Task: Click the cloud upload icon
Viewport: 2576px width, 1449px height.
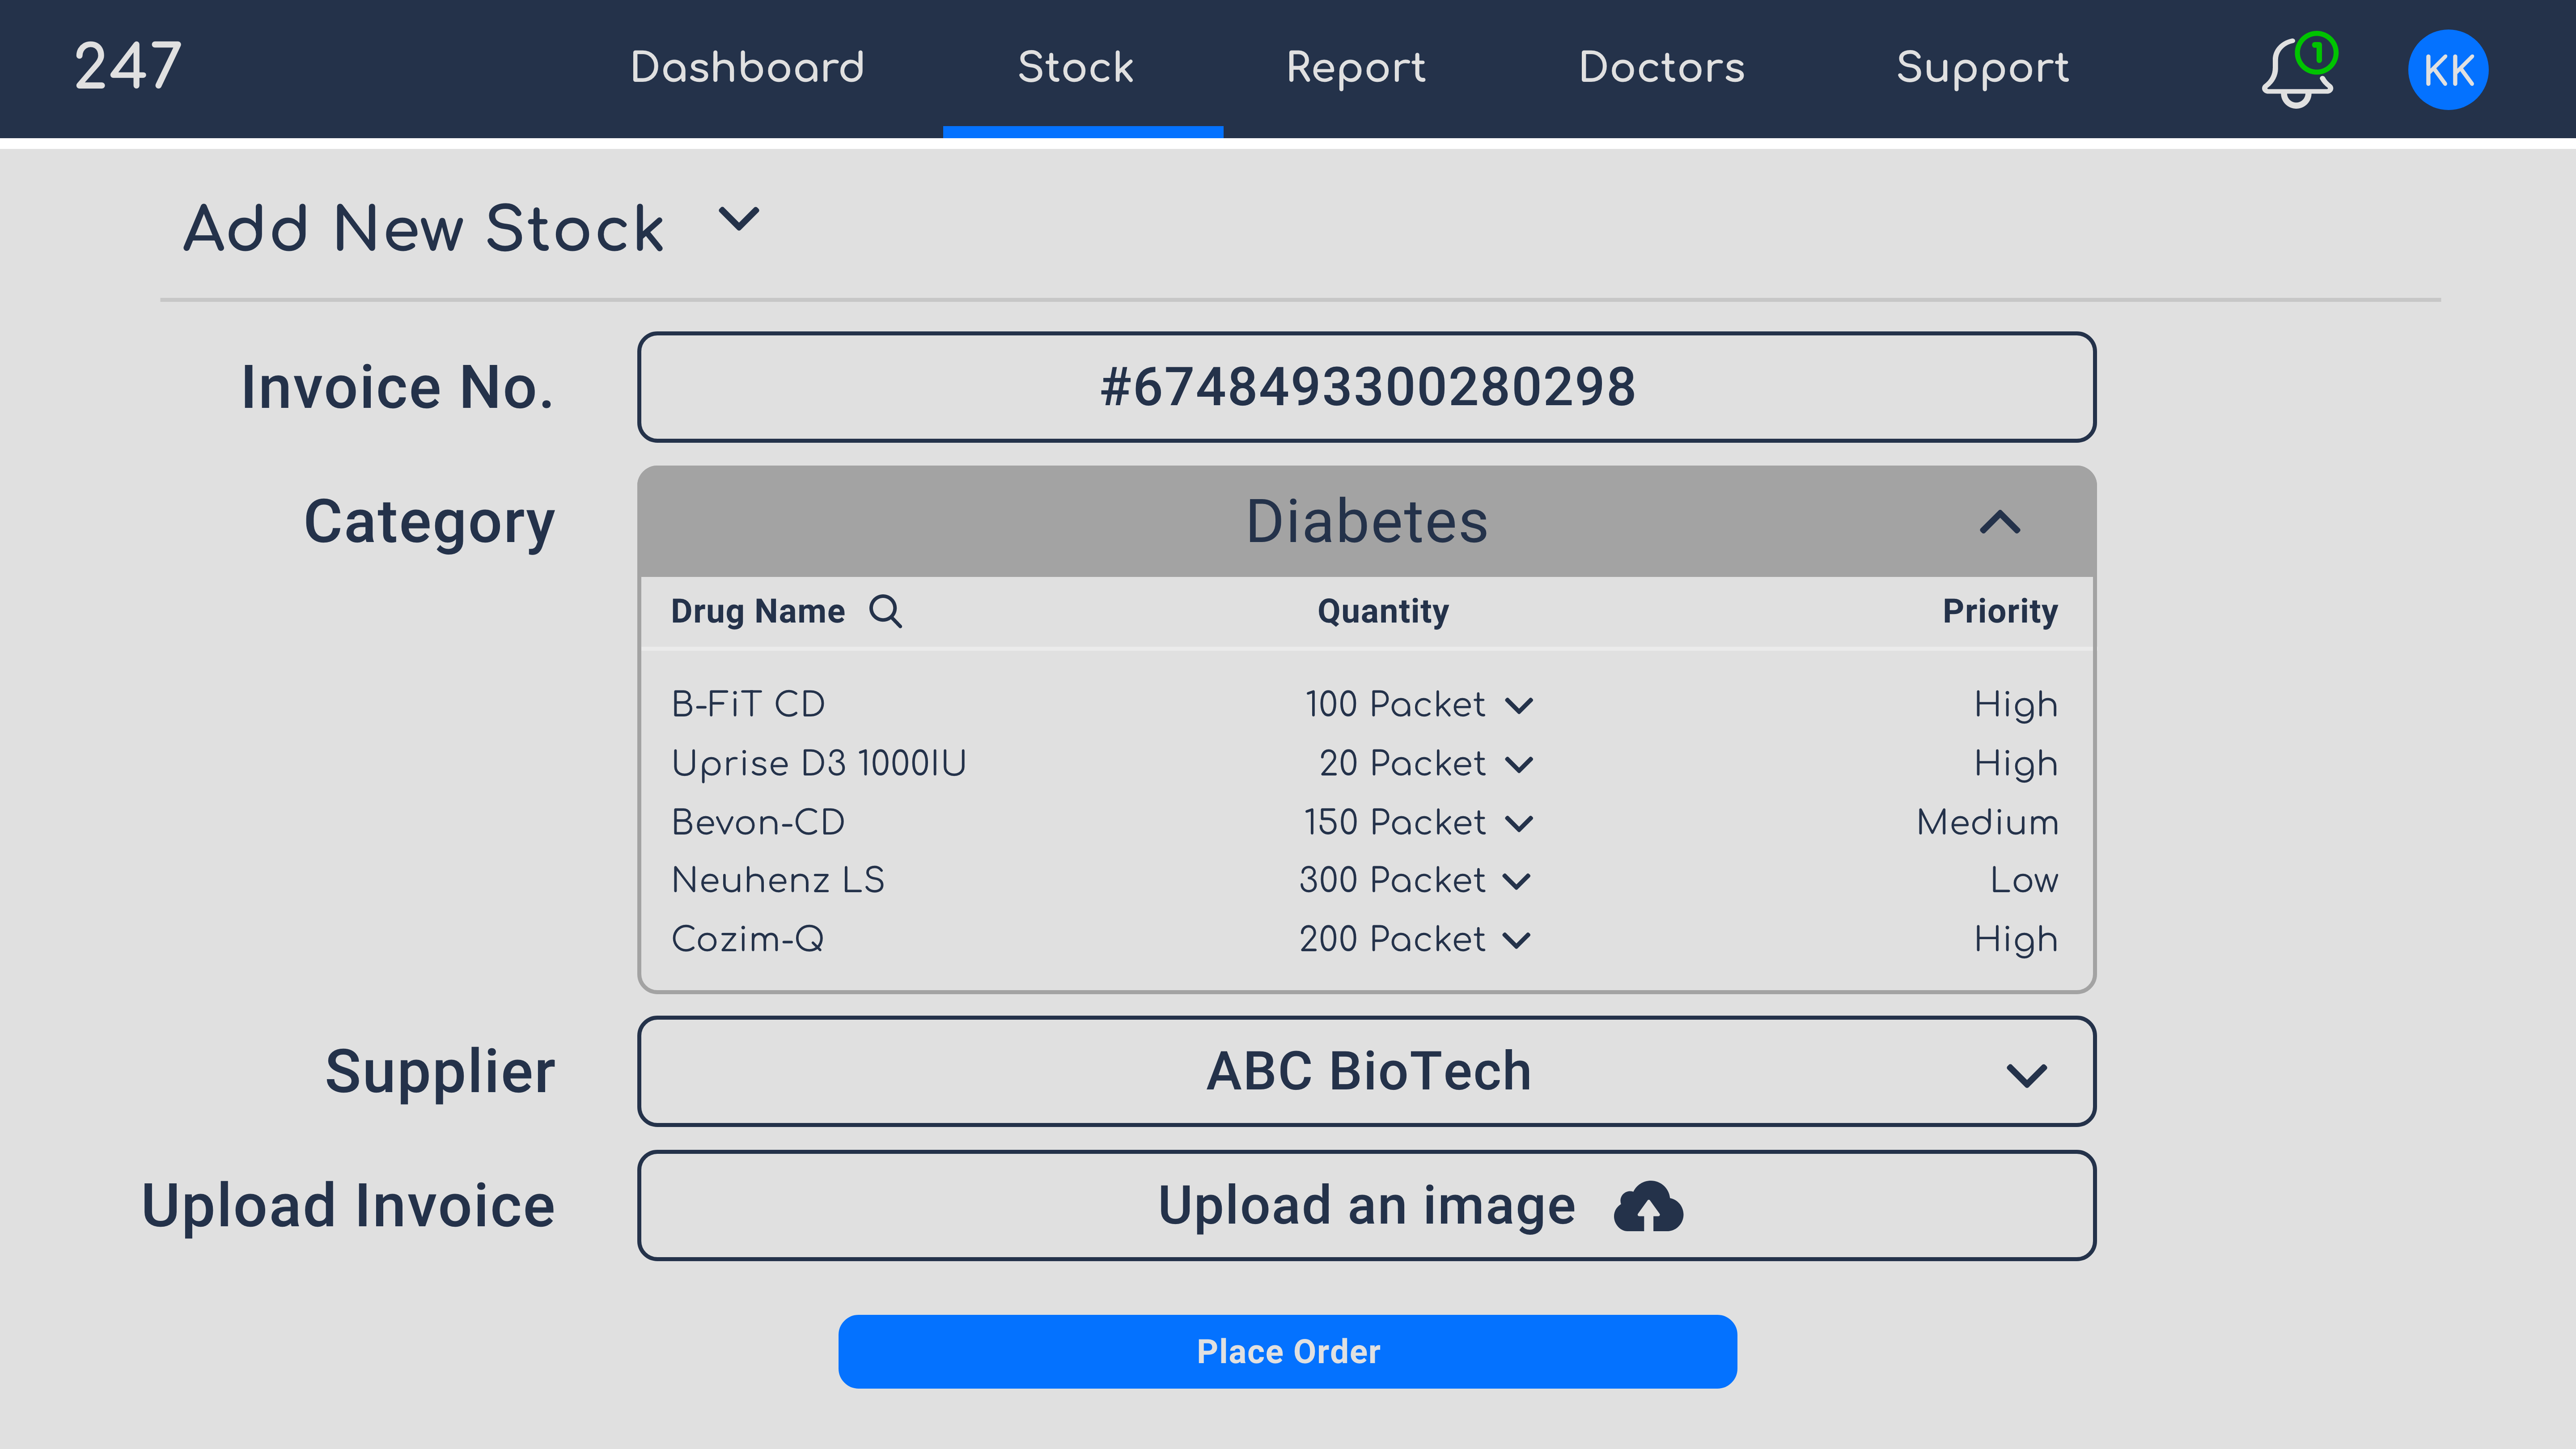Action: point(1648,1206)
